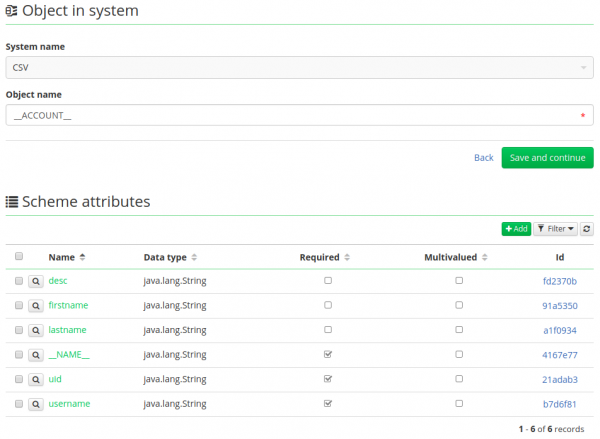This screenshot has width=600, height=439.
Task: Select the __NAME__ row checkbox
Action: (x=19, y=355)
